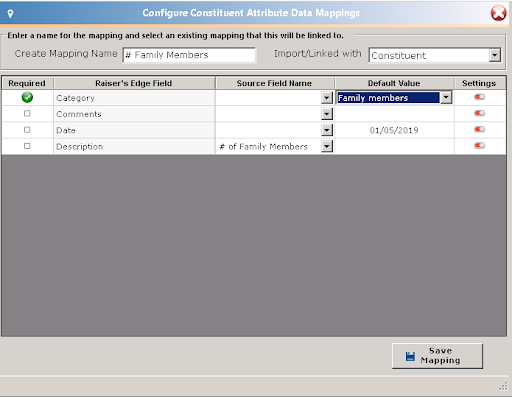Open Default Value dropdown showing Family members
The width and height of the screenshot is (512, 397).
point(446,98)
